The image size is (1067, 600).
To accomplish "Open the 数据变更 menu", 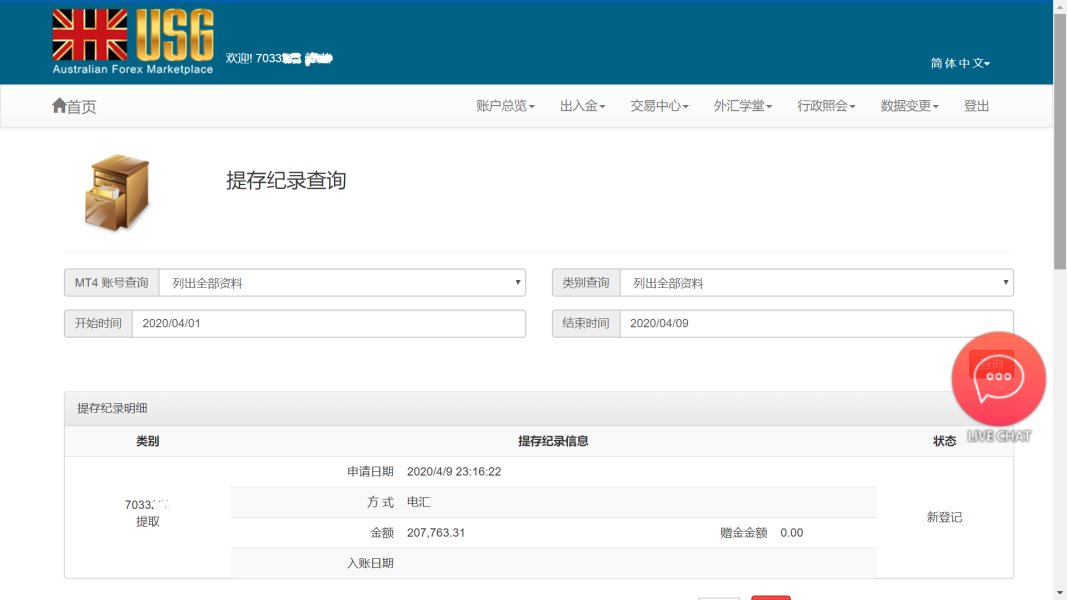I will click(909, 106).
